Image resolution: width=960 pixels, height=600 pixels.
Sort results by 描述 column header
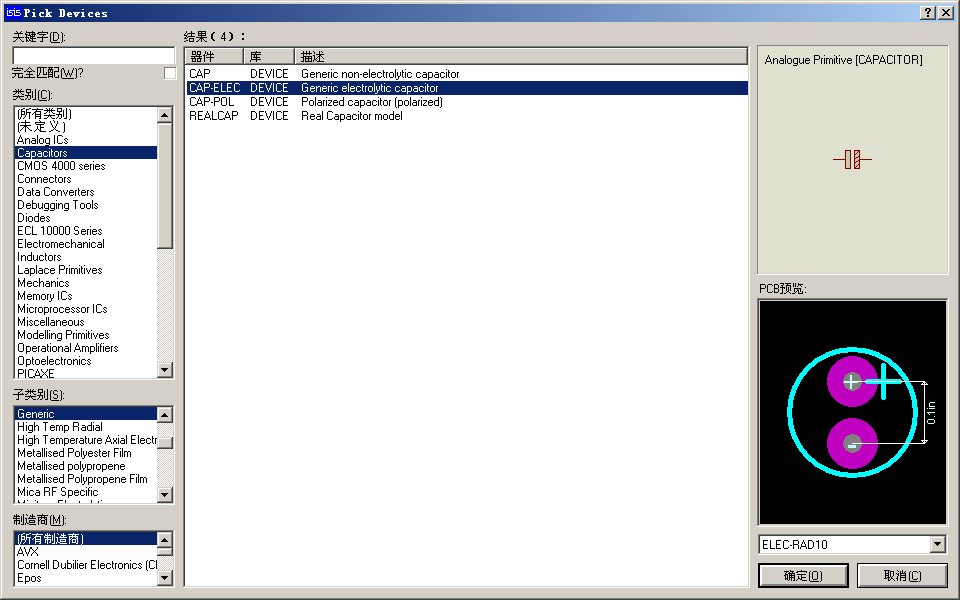(521, 57)
